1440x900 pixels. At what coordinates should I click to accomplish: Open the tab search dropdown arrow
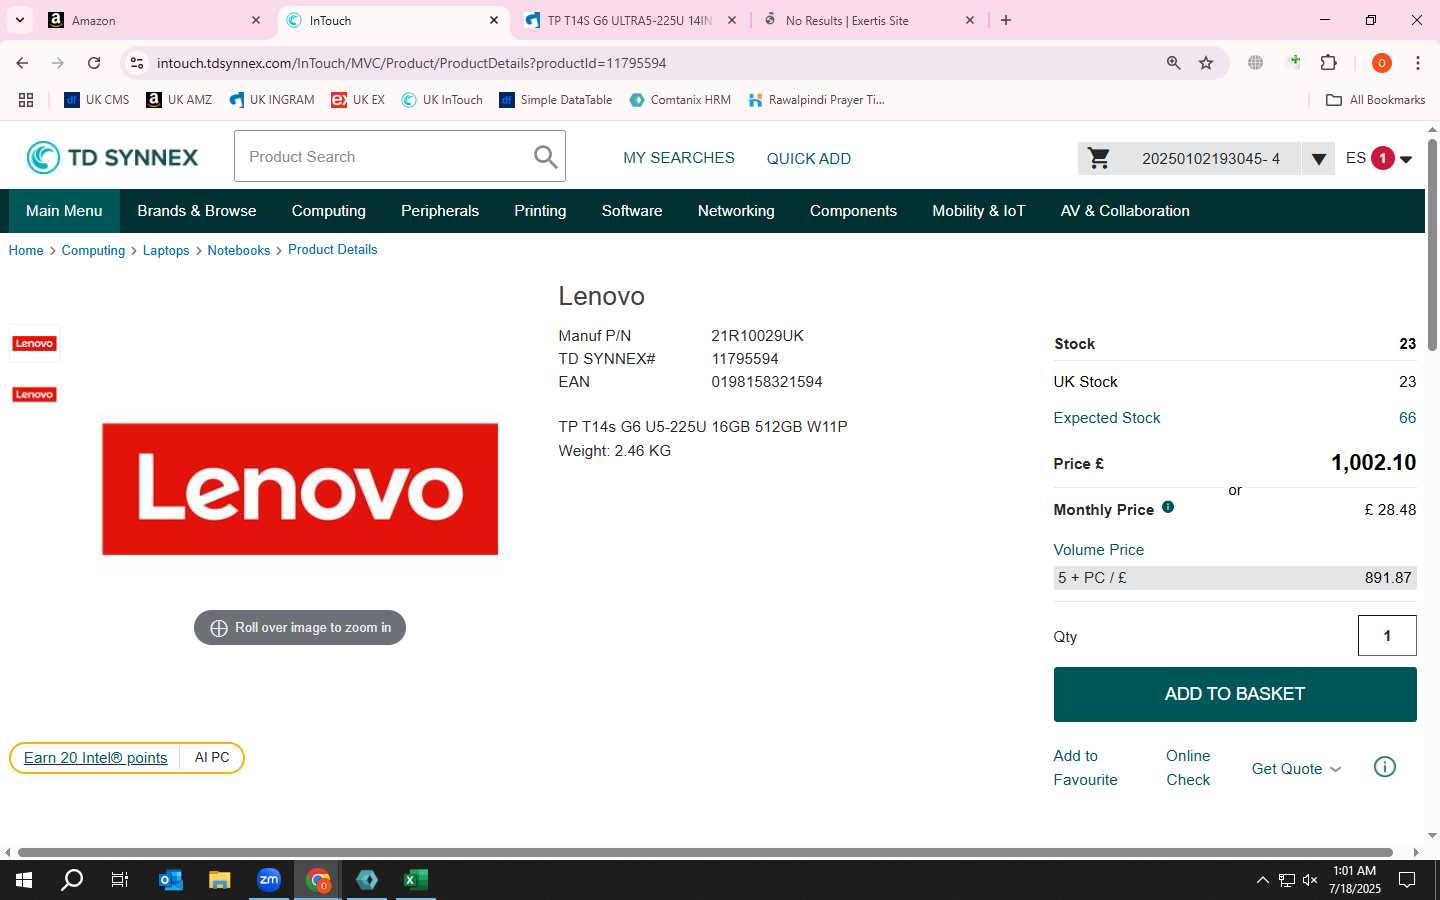click(19, 20)
